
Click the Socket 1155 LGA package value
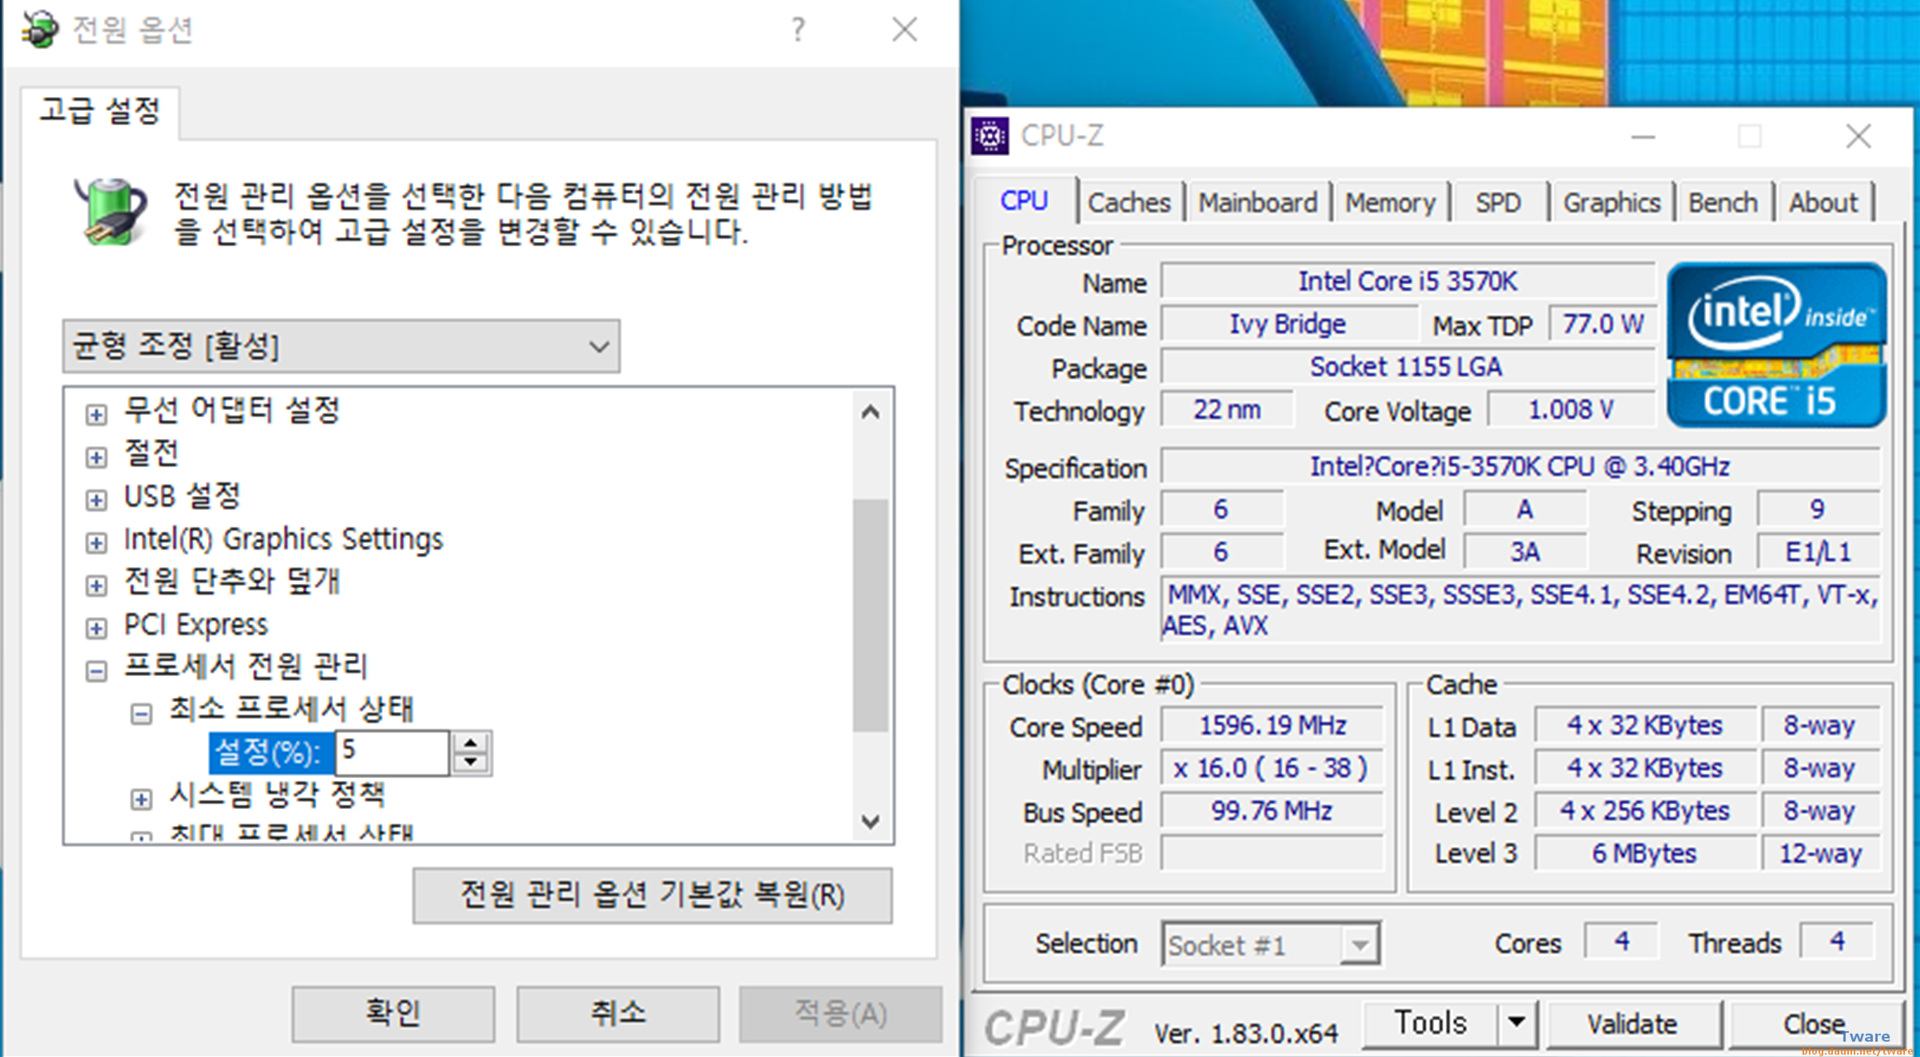click(x=1406, y=367)
